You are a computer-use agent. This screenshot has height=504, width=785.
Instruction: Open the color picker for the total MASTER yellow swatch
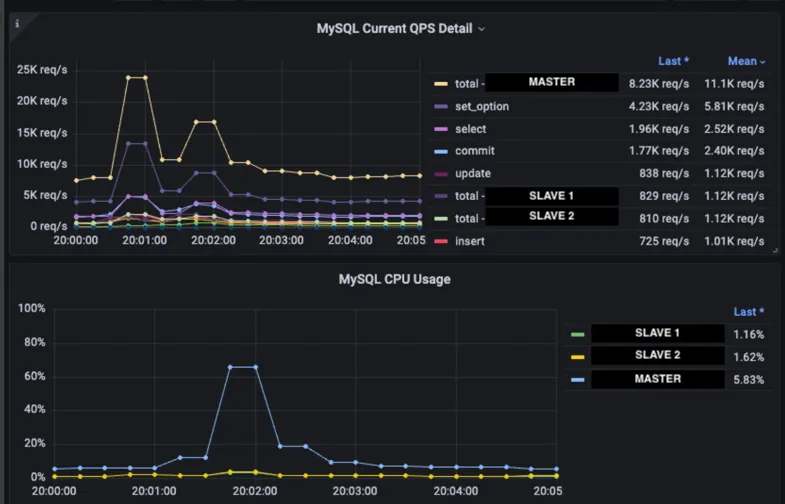[441, 84]
